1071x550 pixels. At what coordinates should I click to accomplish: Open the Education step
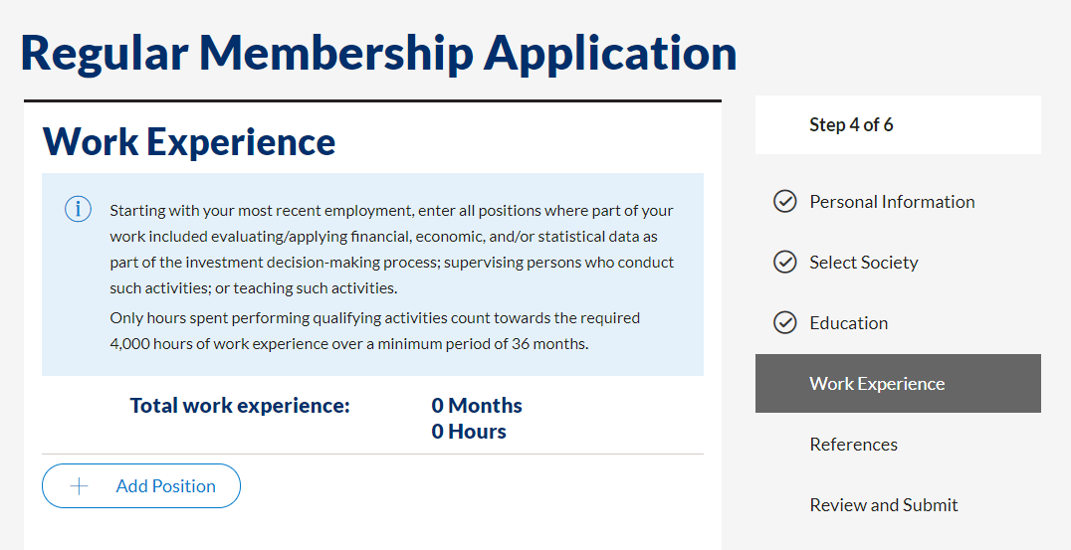pyautogui.click(x=848, y=322)
